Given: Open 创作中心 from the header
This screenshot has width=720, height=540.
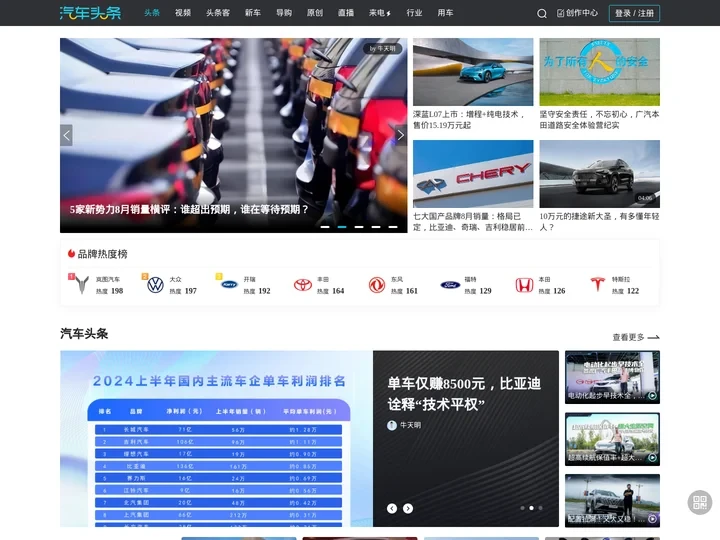Looking at the screenshot, I should pyautogui.click(x=578, y=13).
